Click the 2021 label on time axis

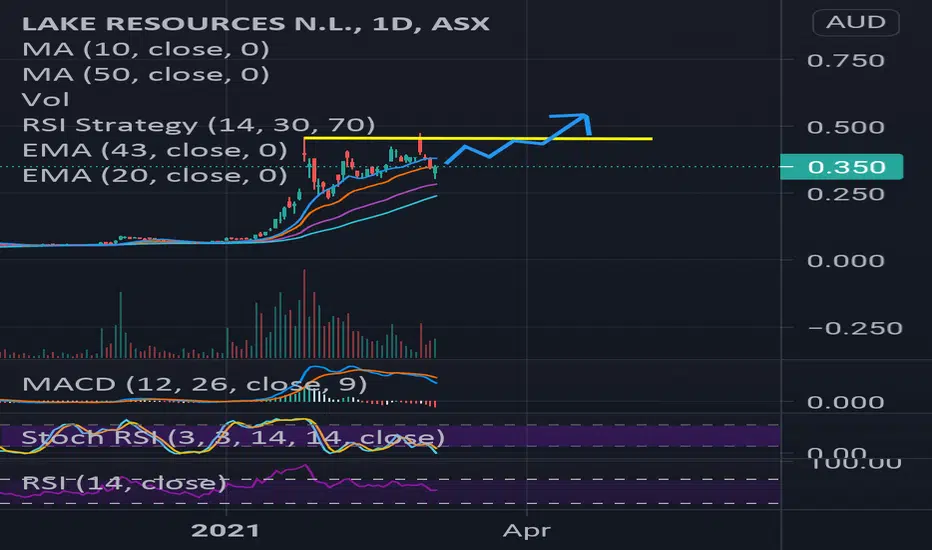(x=225, y=530)
